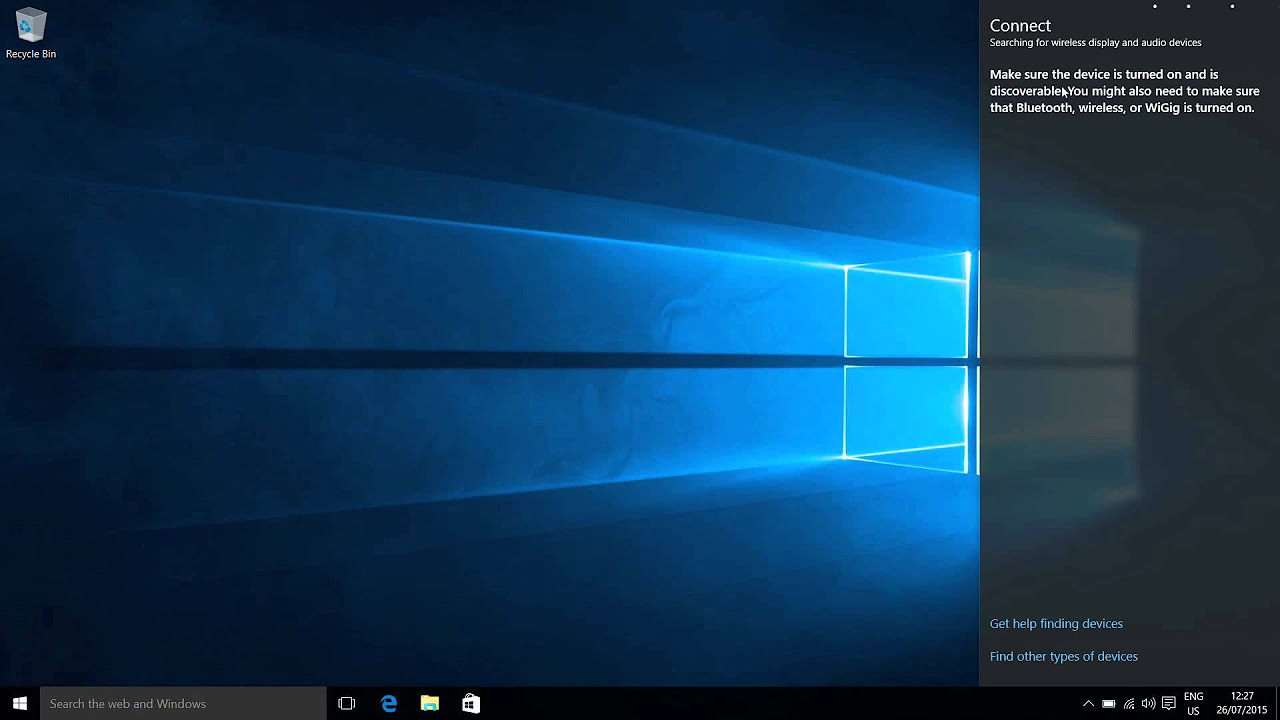Open the Recycle Bin desktop icon
1280x720 pixels.
point(31,34)
